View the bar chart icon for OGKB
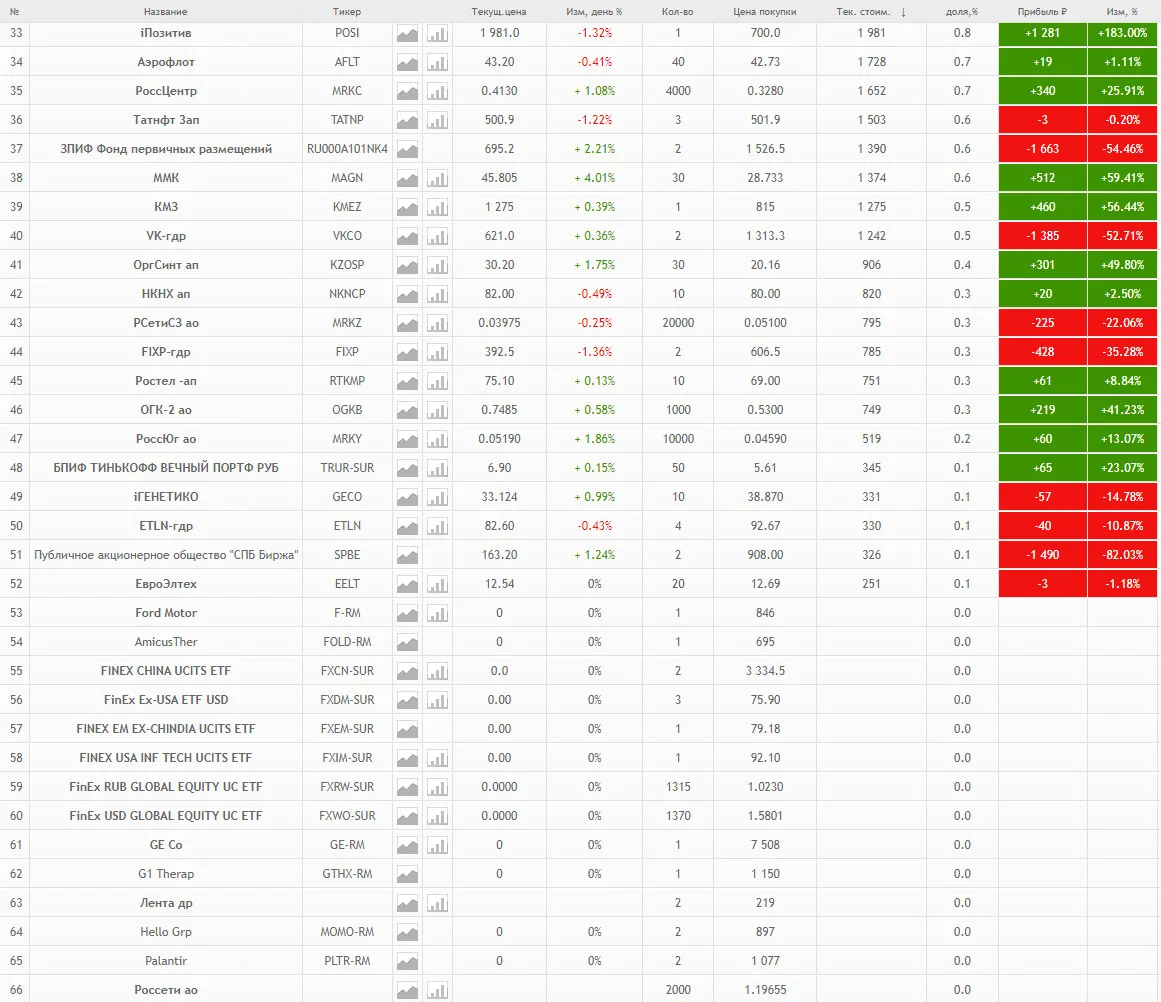1161x1002 pixels. coord(438,410)
